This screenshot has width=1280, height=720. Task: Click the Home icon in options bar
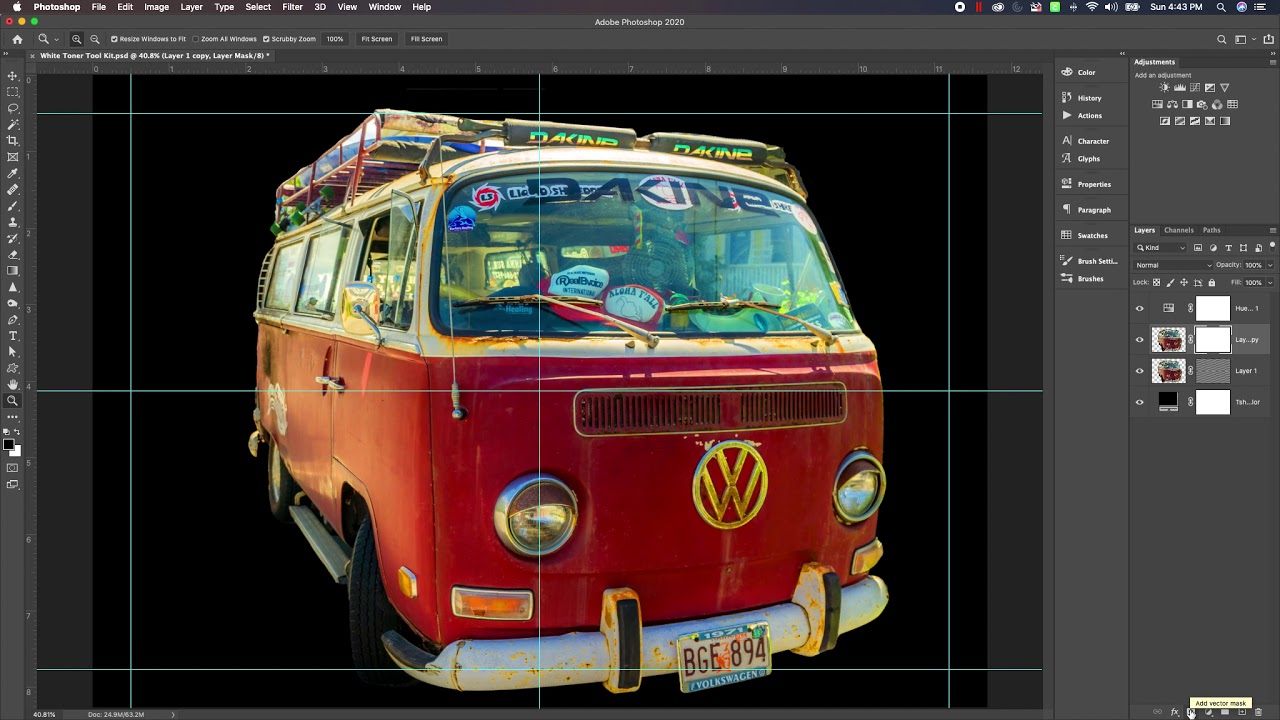coord(17,39)
